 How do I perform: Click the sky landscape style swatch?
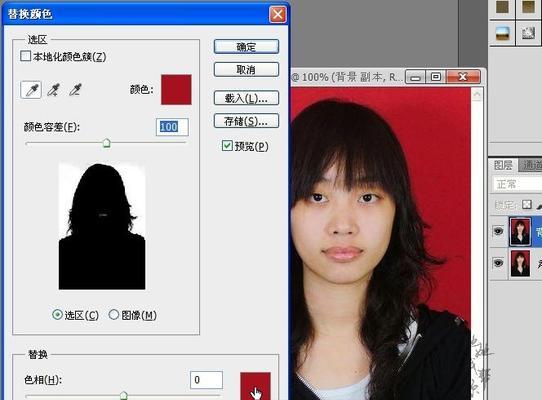(x=502, y=33)
